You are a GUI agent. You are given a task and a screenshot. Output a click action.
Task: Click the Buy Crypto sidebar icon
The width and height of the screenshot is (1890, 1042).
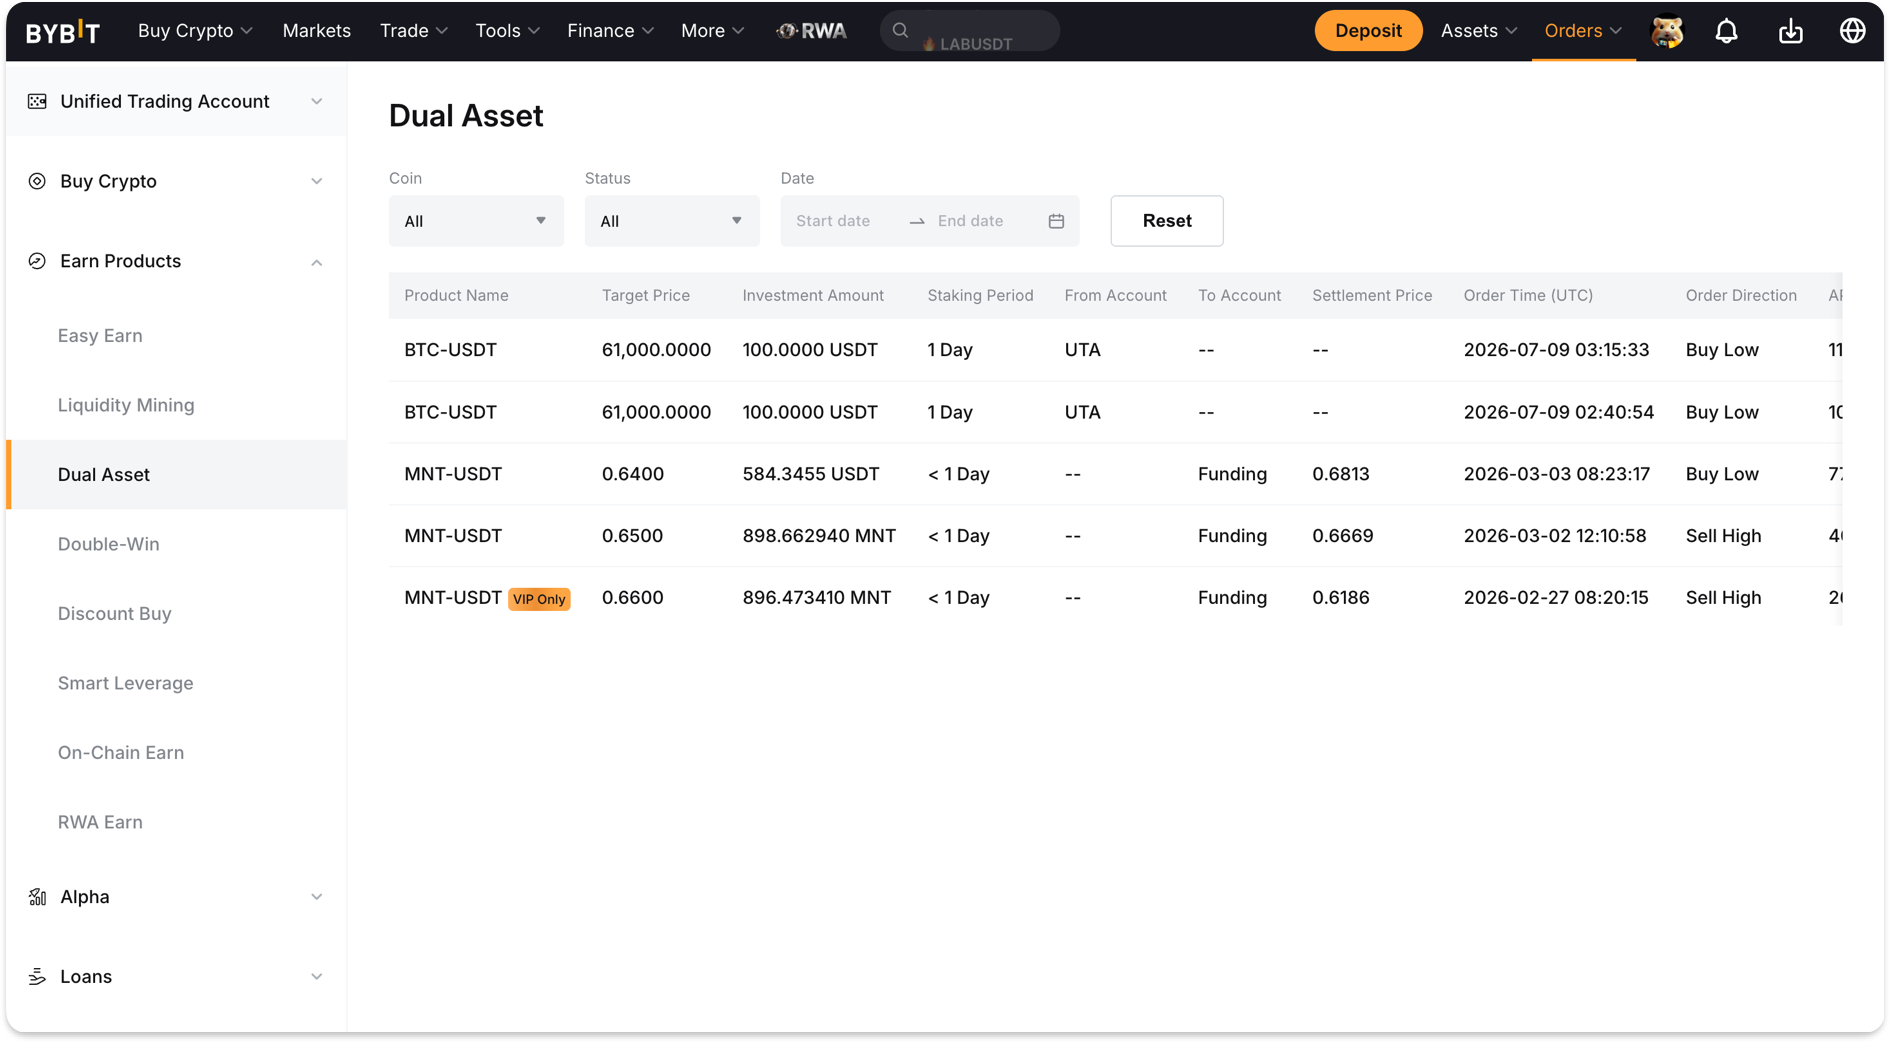37,181
